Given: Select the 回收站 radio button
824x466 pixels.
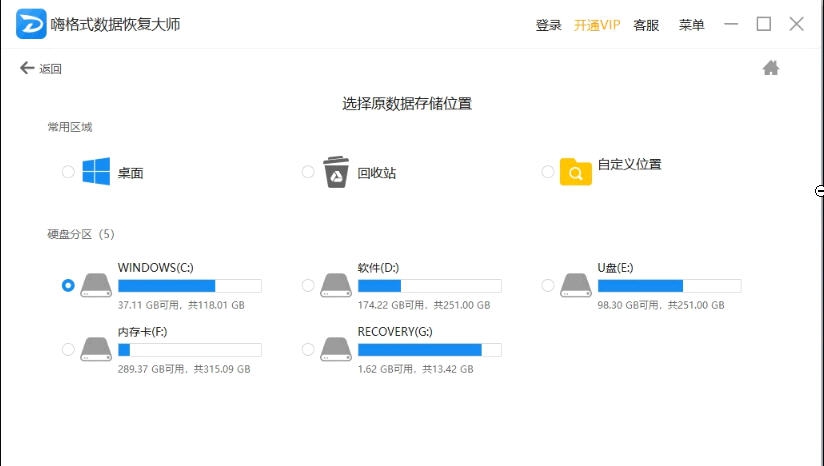Looking at the screenshot, I should pos(308,172).
